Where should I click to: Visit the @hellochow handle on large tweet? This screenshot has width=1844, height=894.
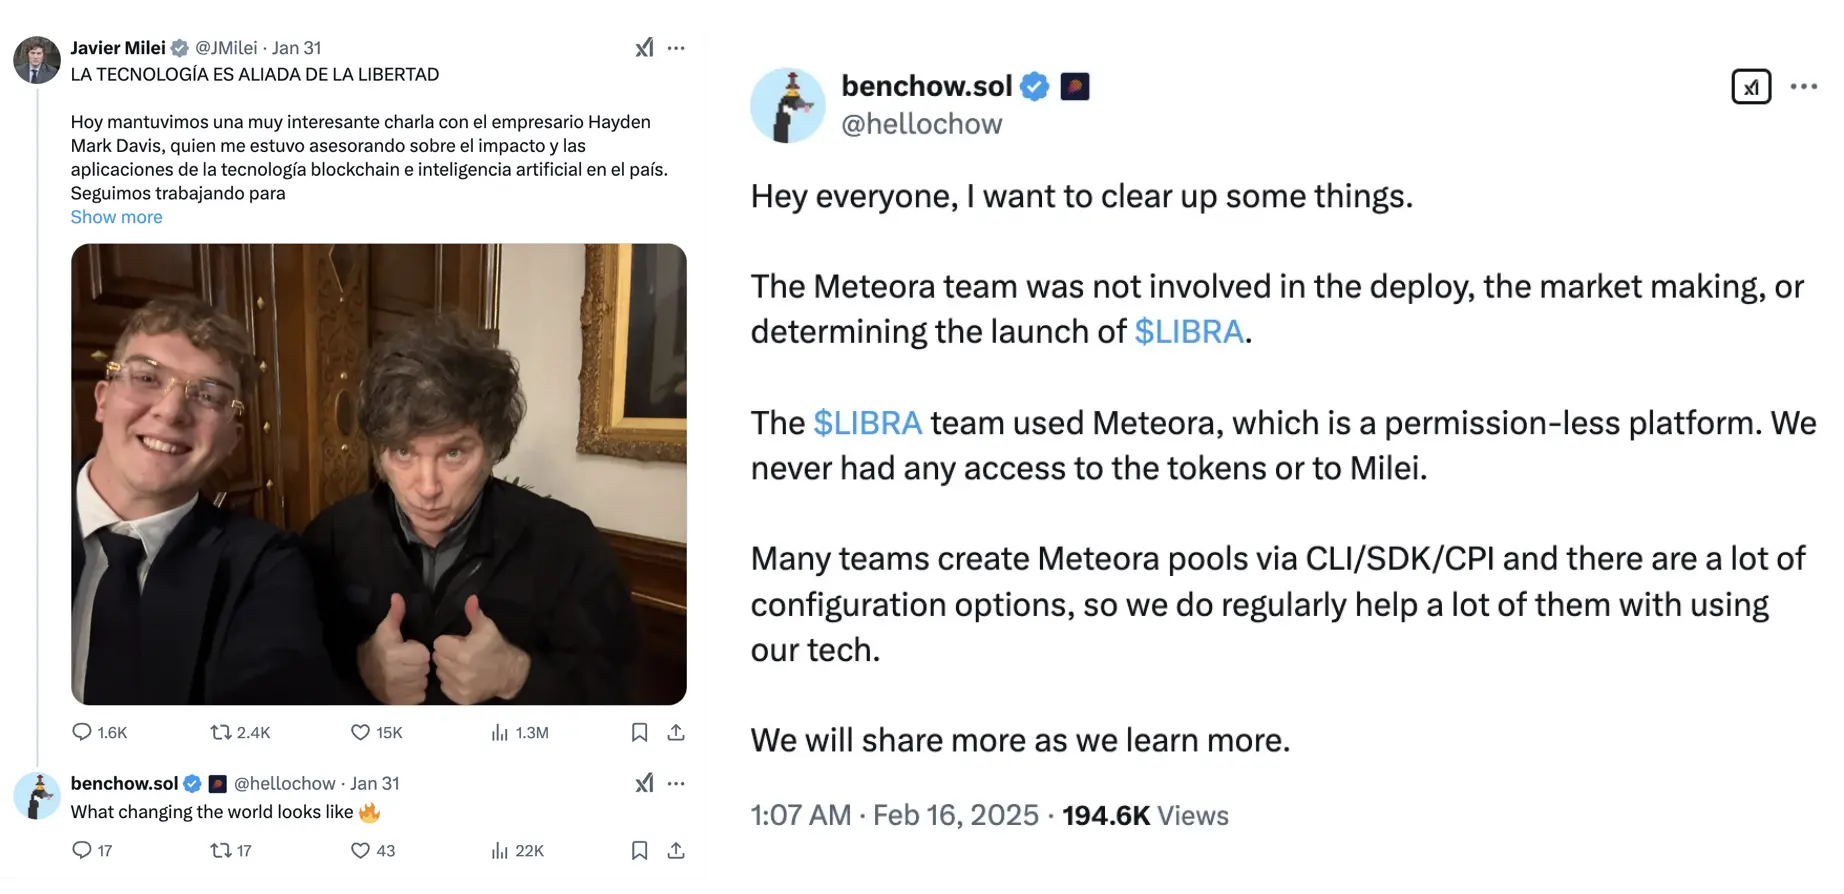(921, 124)
